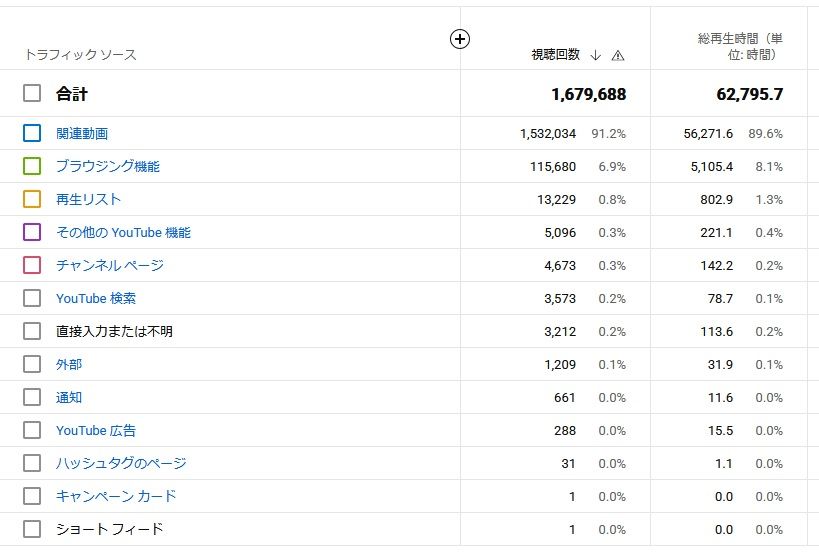Toggle the orange 再生リスト checkbox
Viewport: 819px width, 557px height.
(32, 199)
